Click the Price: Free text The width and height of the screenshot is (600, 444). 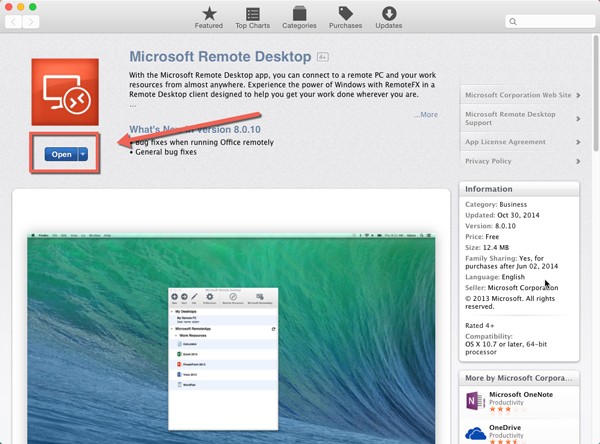click(482, 237)
